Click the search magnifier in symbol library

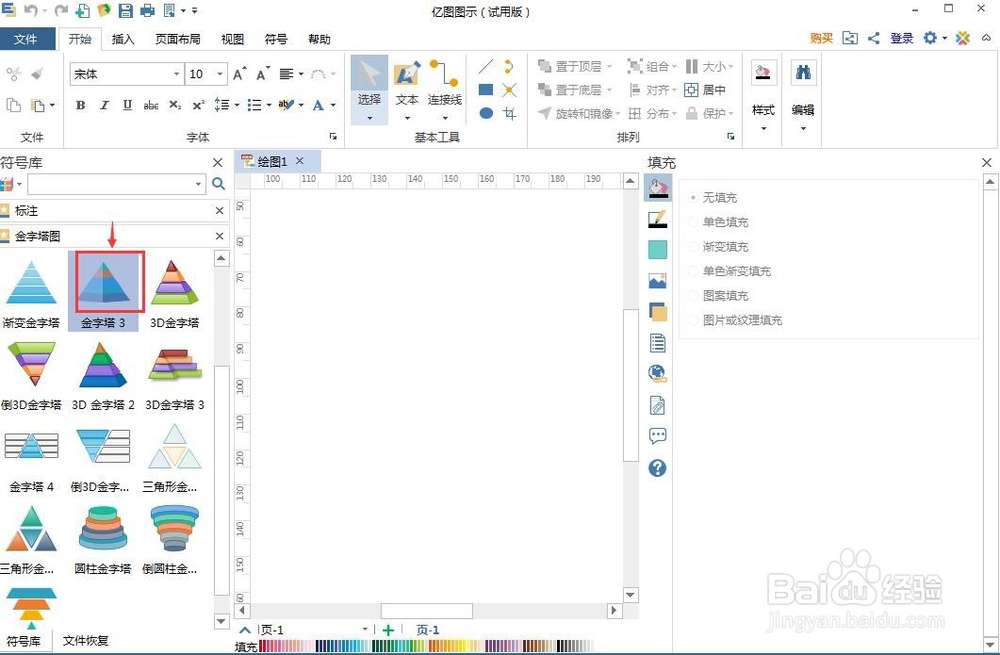[218, 184]
